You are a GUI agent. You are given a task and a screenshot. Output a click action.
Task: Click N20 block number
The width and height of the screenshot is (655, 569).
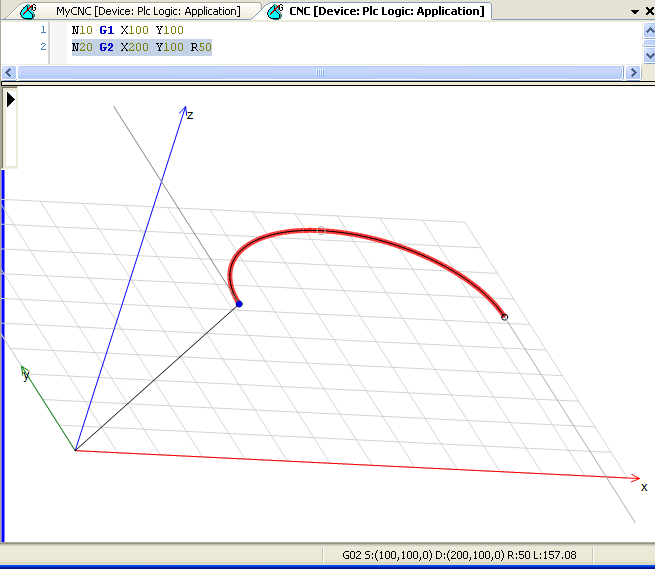click(x=82, y=47)
